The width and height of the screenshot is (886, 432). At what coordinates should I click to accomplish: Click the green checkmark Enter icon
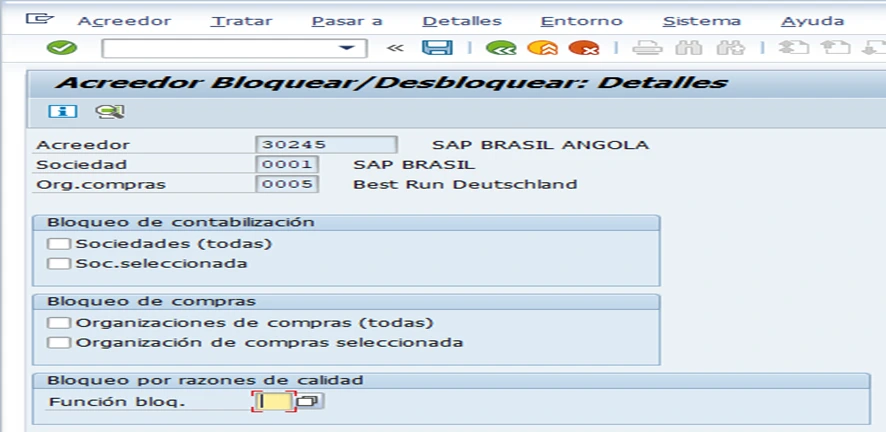62,48
